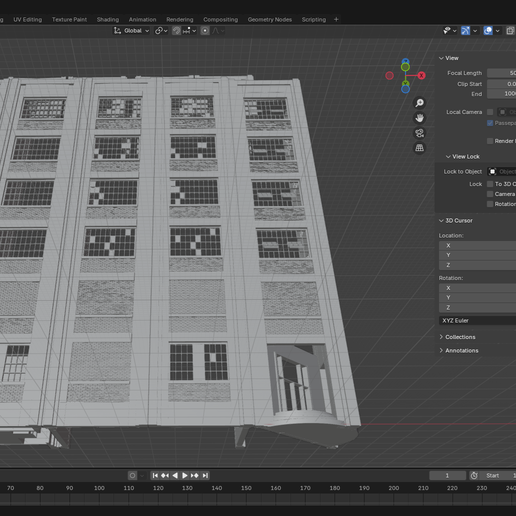Toggle show overlays icon in header
516x516 pixels.
point(488,31)
